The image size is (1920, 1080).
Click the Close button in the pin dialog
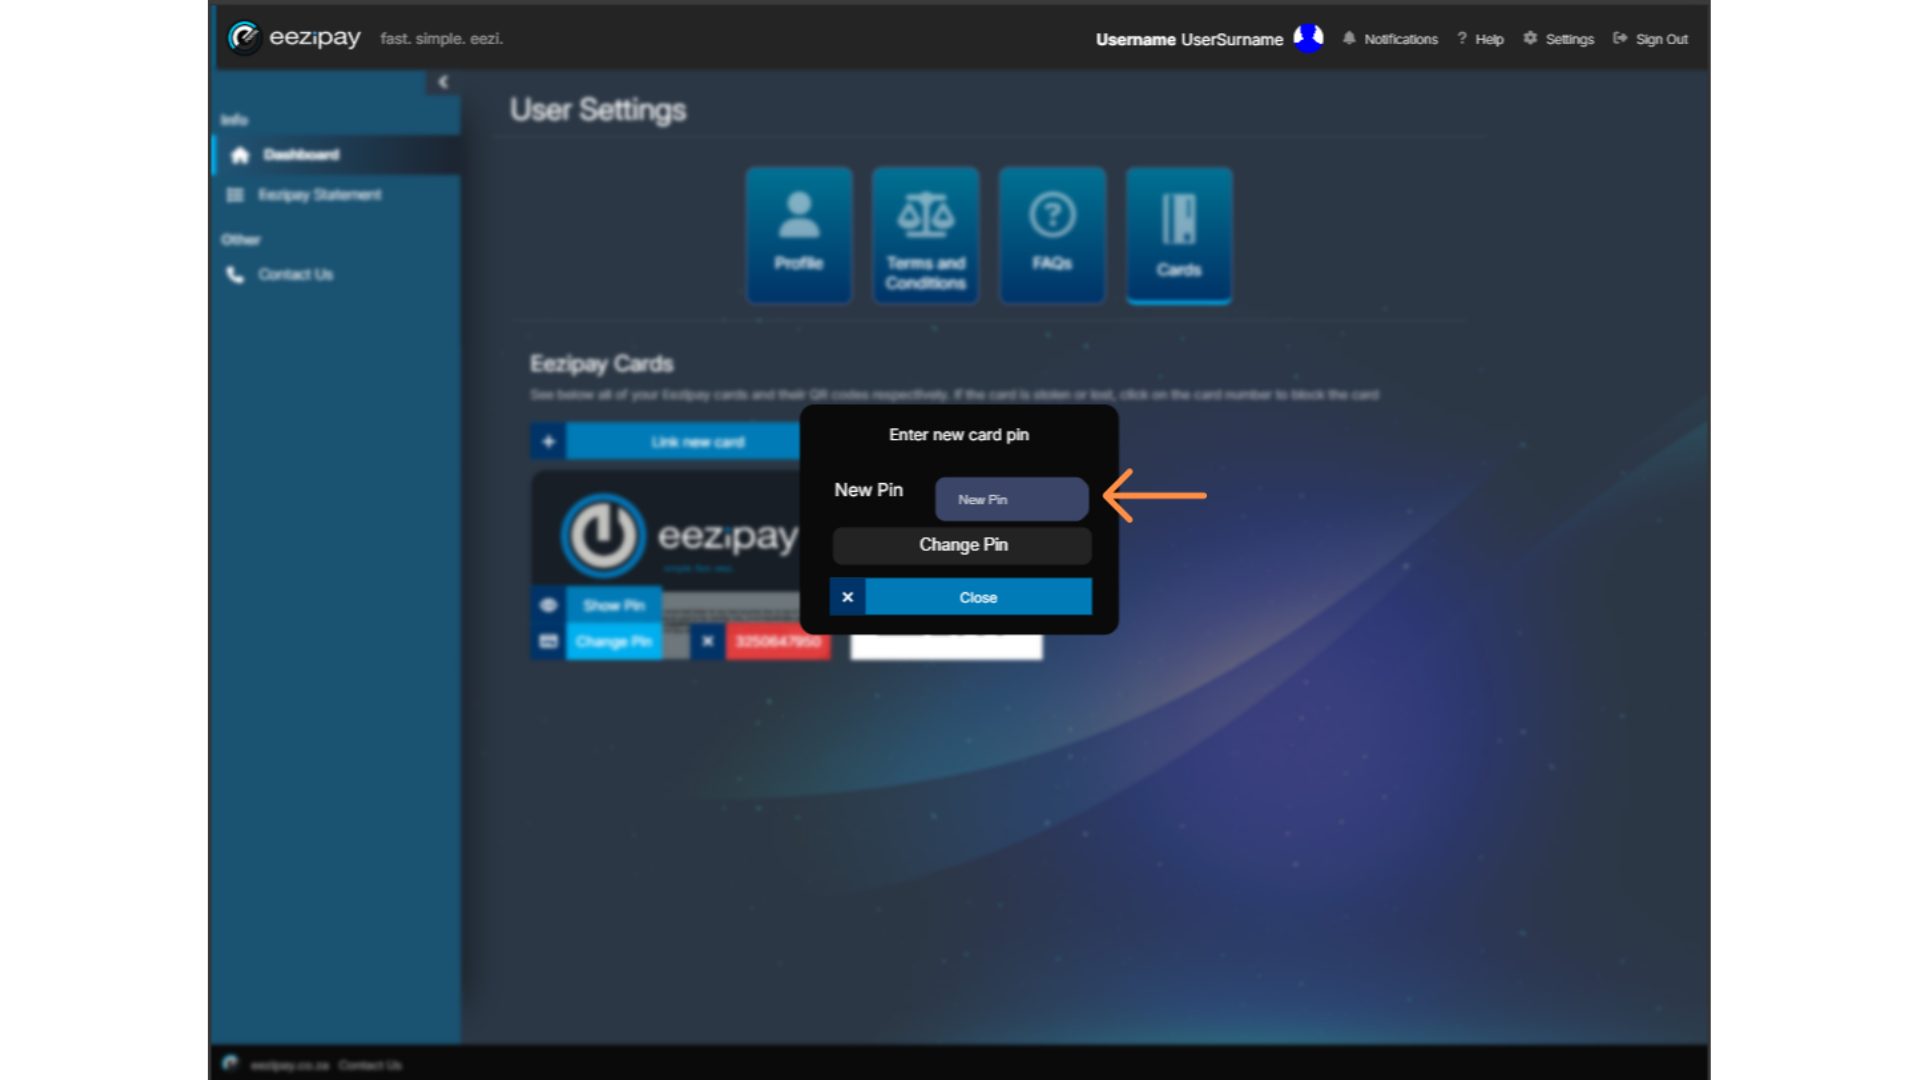coord(978,597)
